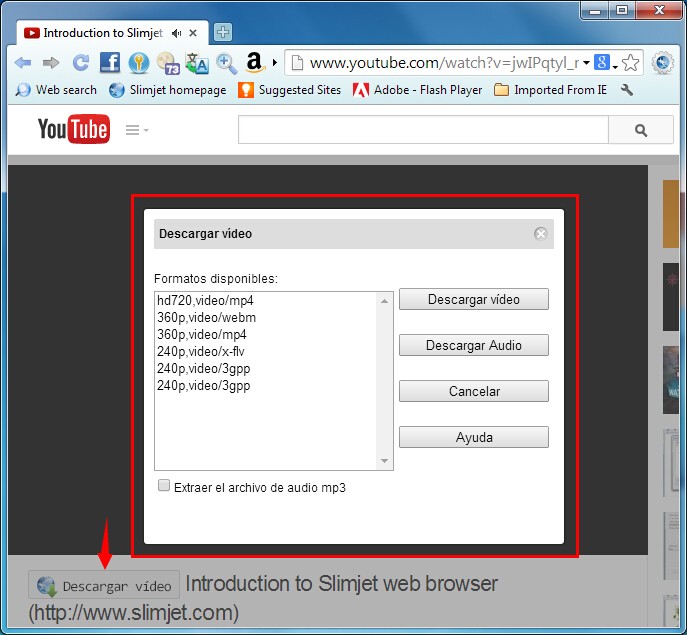Open the Slimjet settings gear icon
687x635 pixels.
(662, 63)
